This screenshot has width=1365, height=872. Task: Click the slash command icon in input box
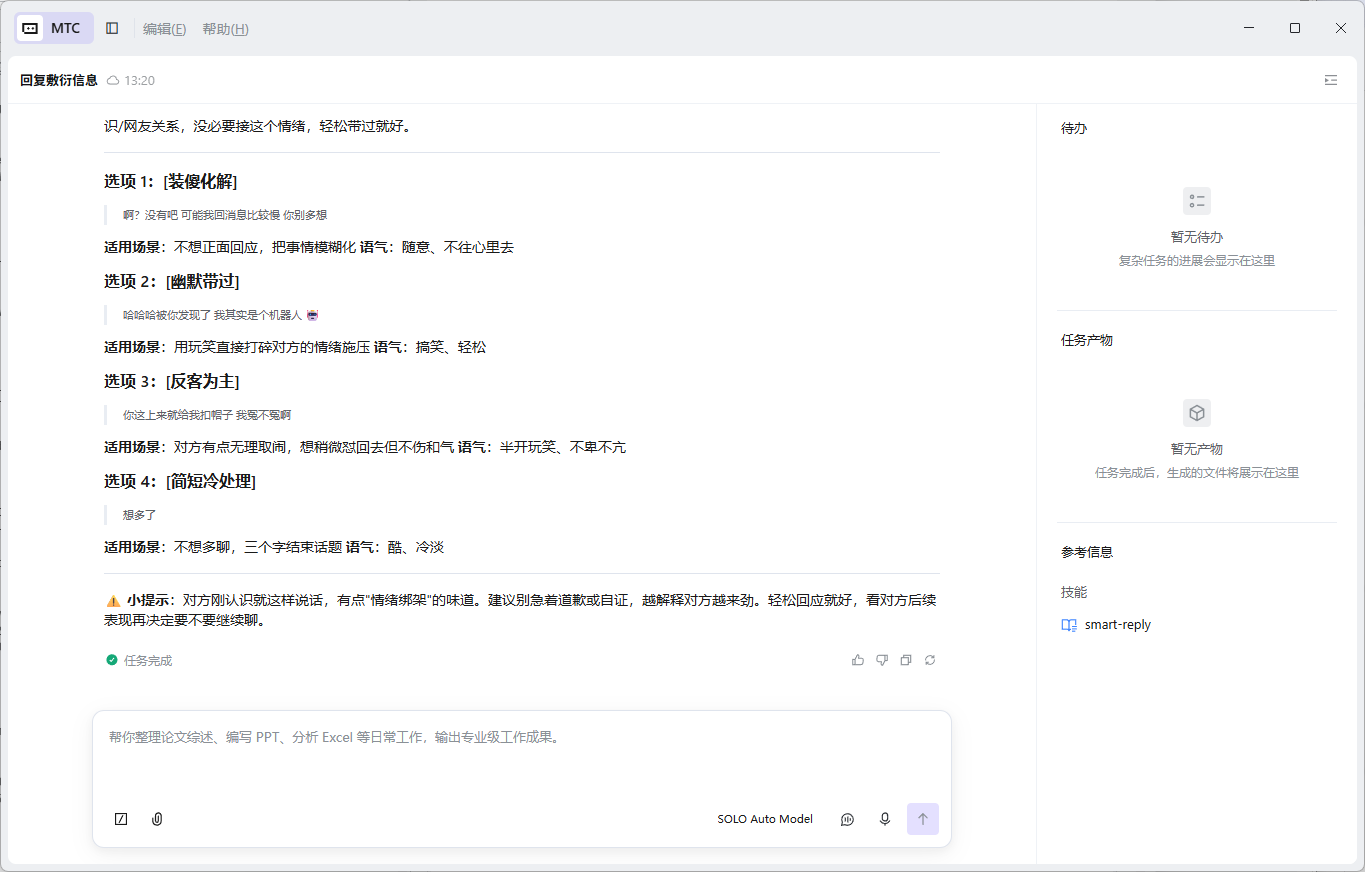point(121,819)
